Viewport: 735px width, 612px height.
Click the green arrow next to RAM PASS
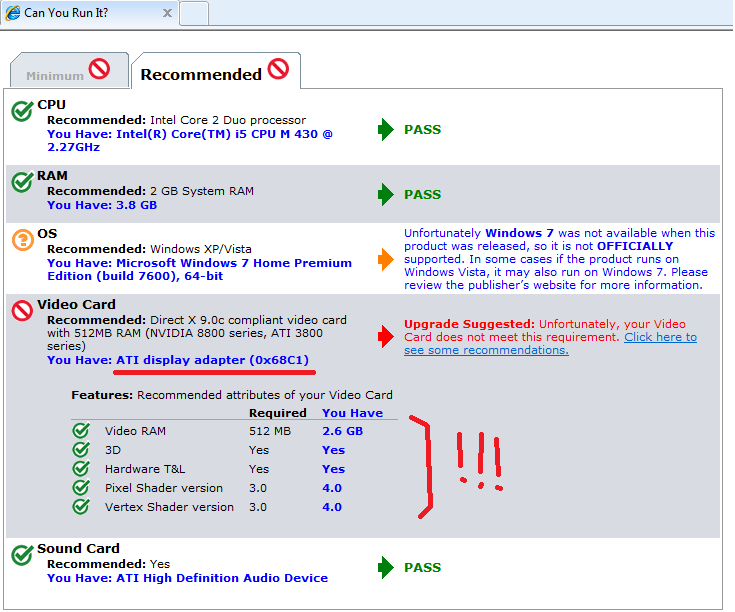[386, 194]
